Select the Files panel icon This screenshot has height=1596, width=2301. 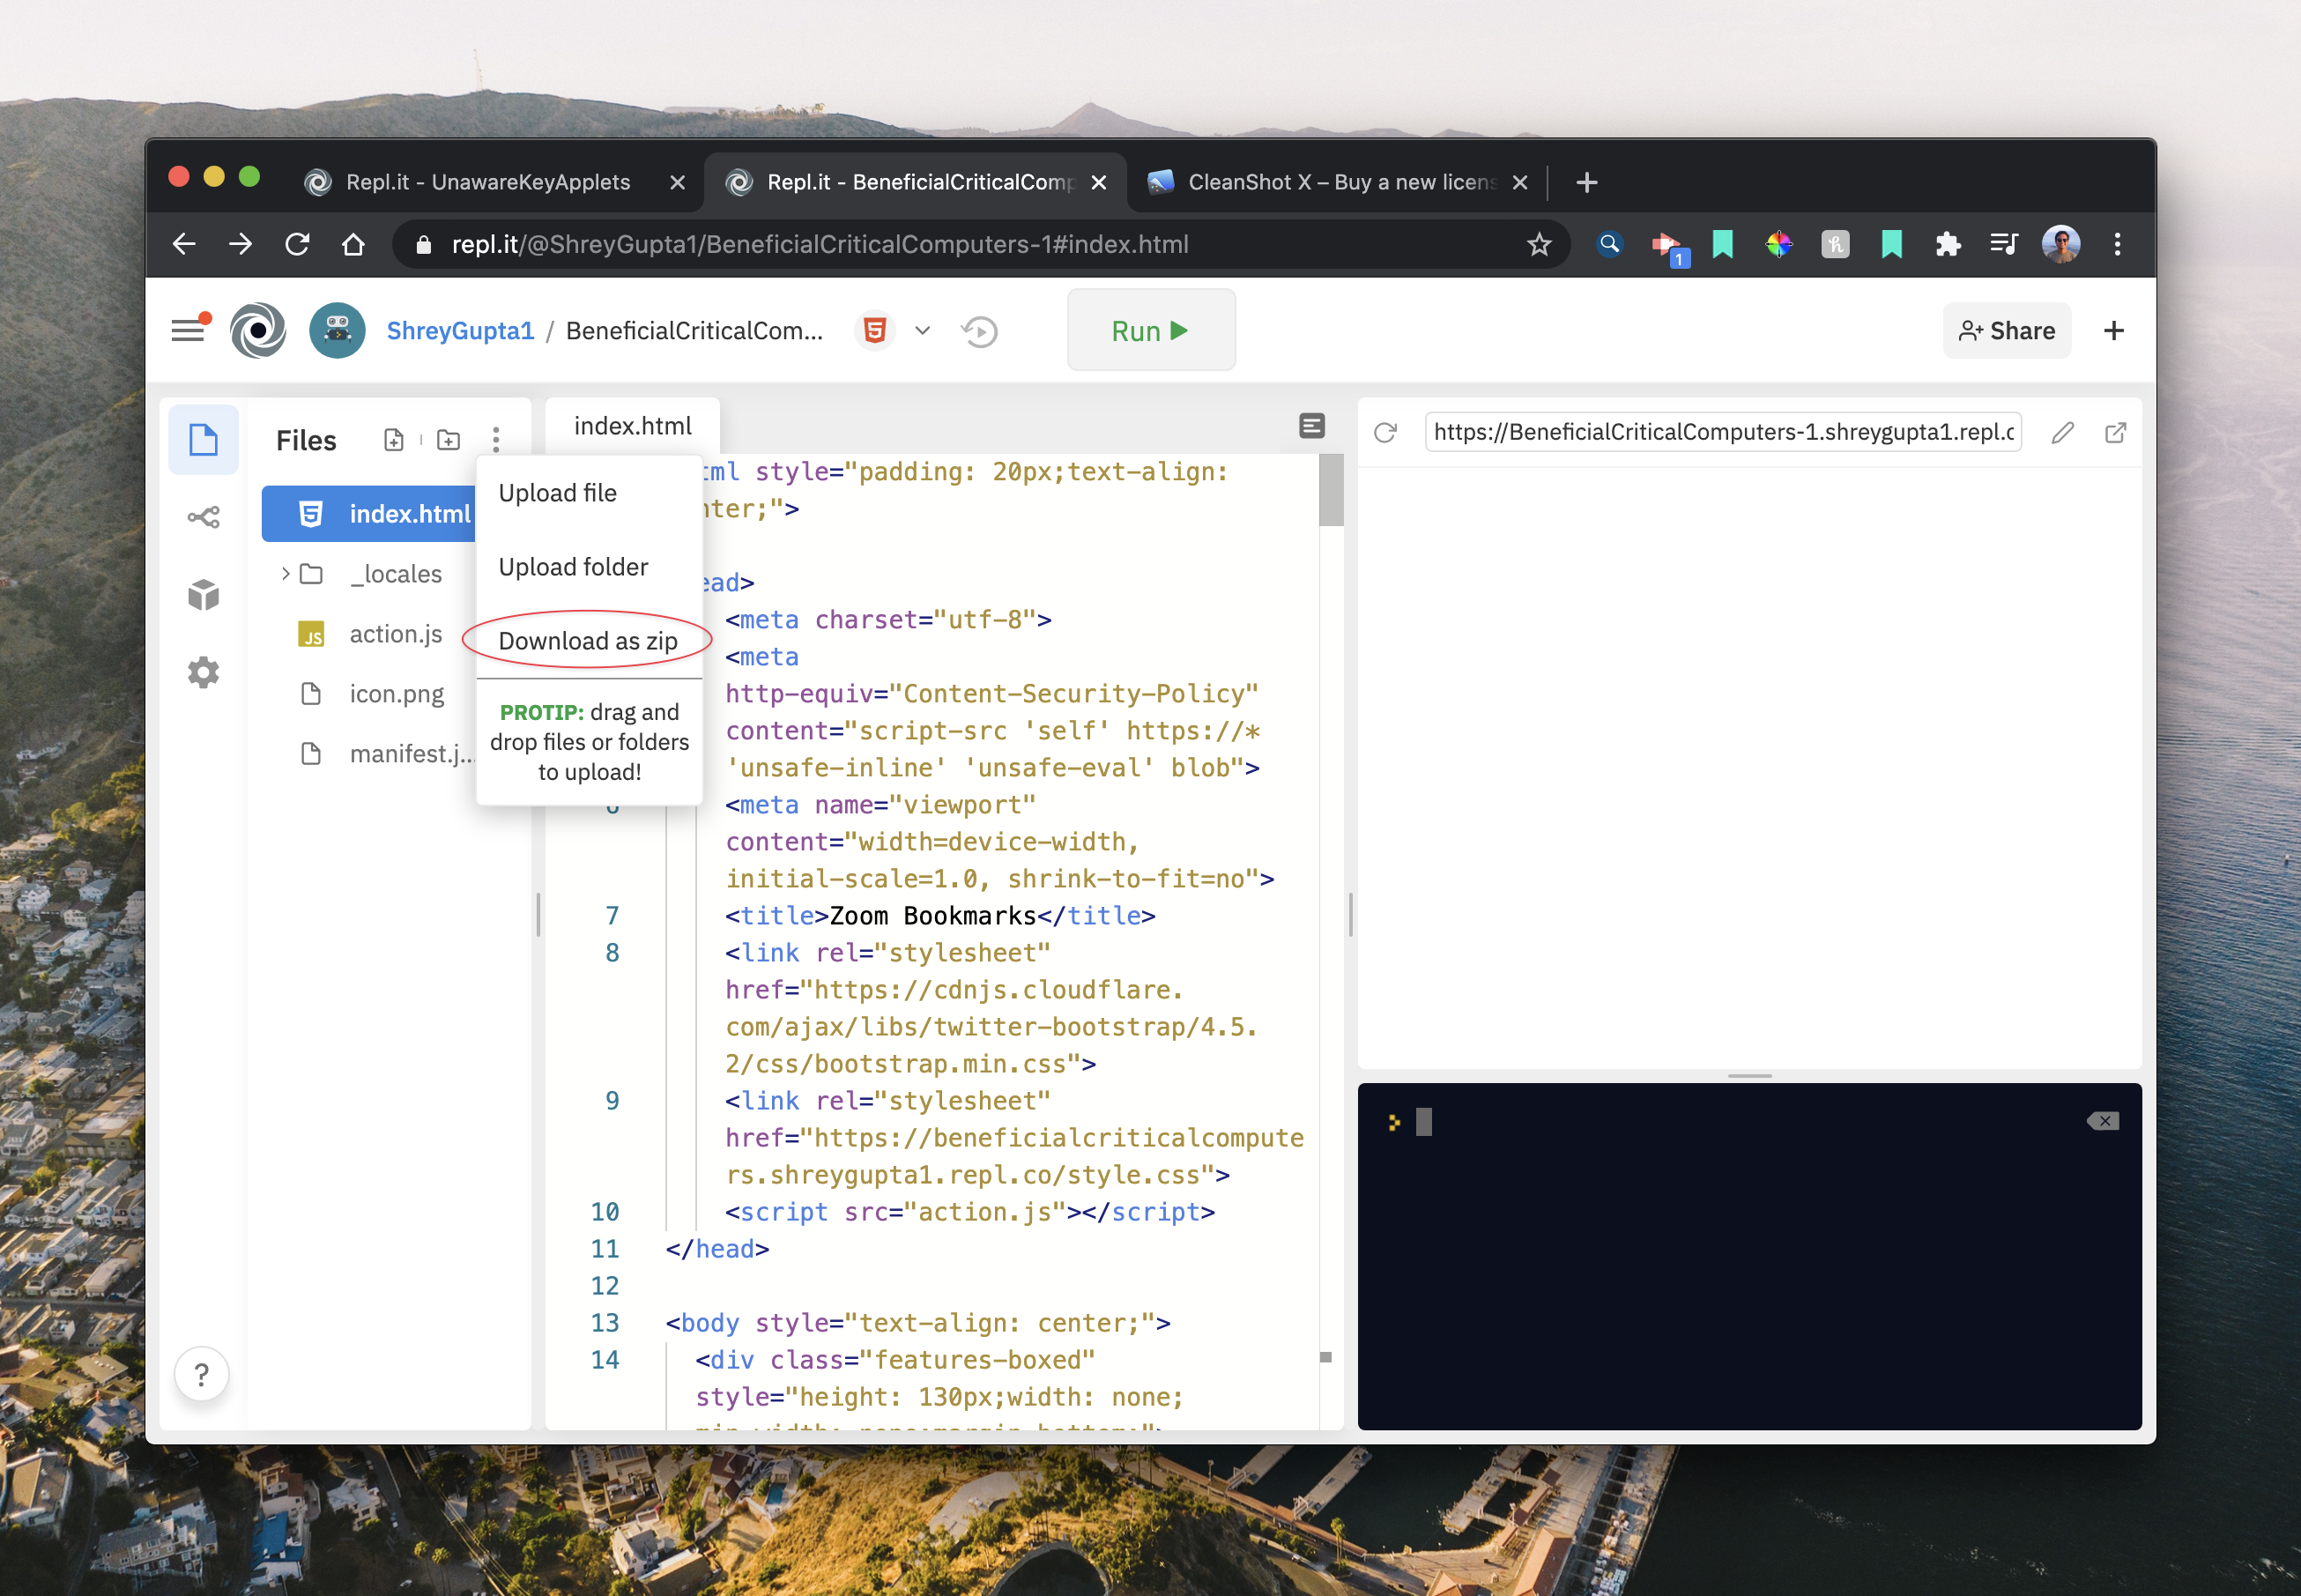[x=204, y=439]
